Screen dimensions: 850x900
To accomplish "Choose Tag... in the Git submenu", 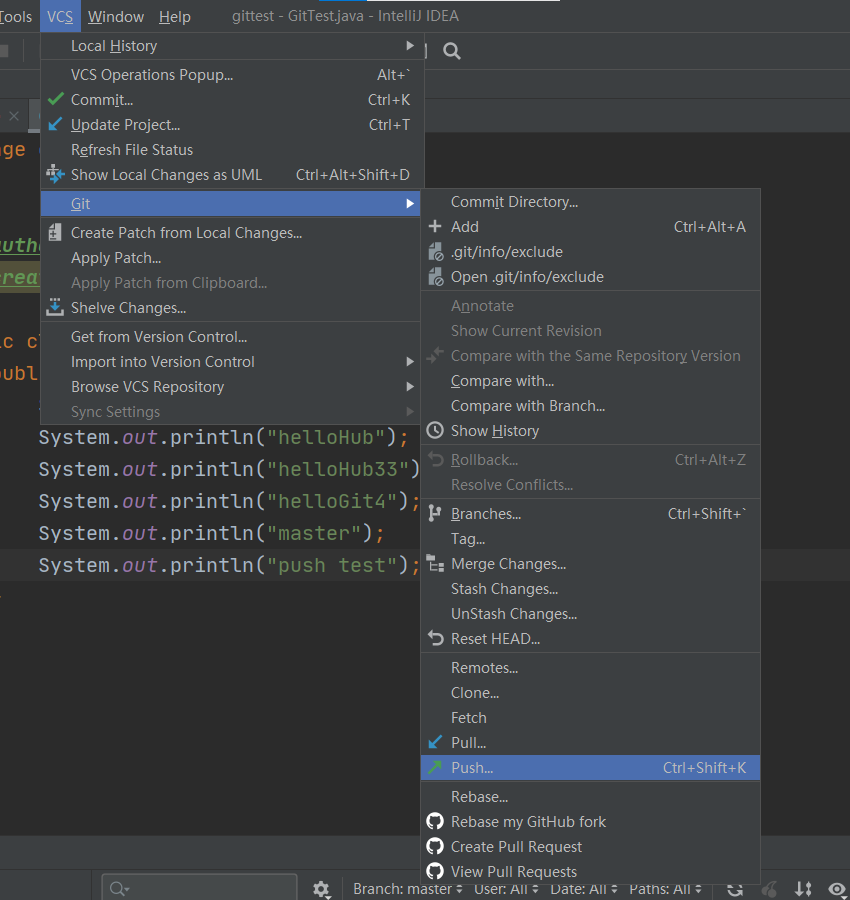I will pos(591,539).
